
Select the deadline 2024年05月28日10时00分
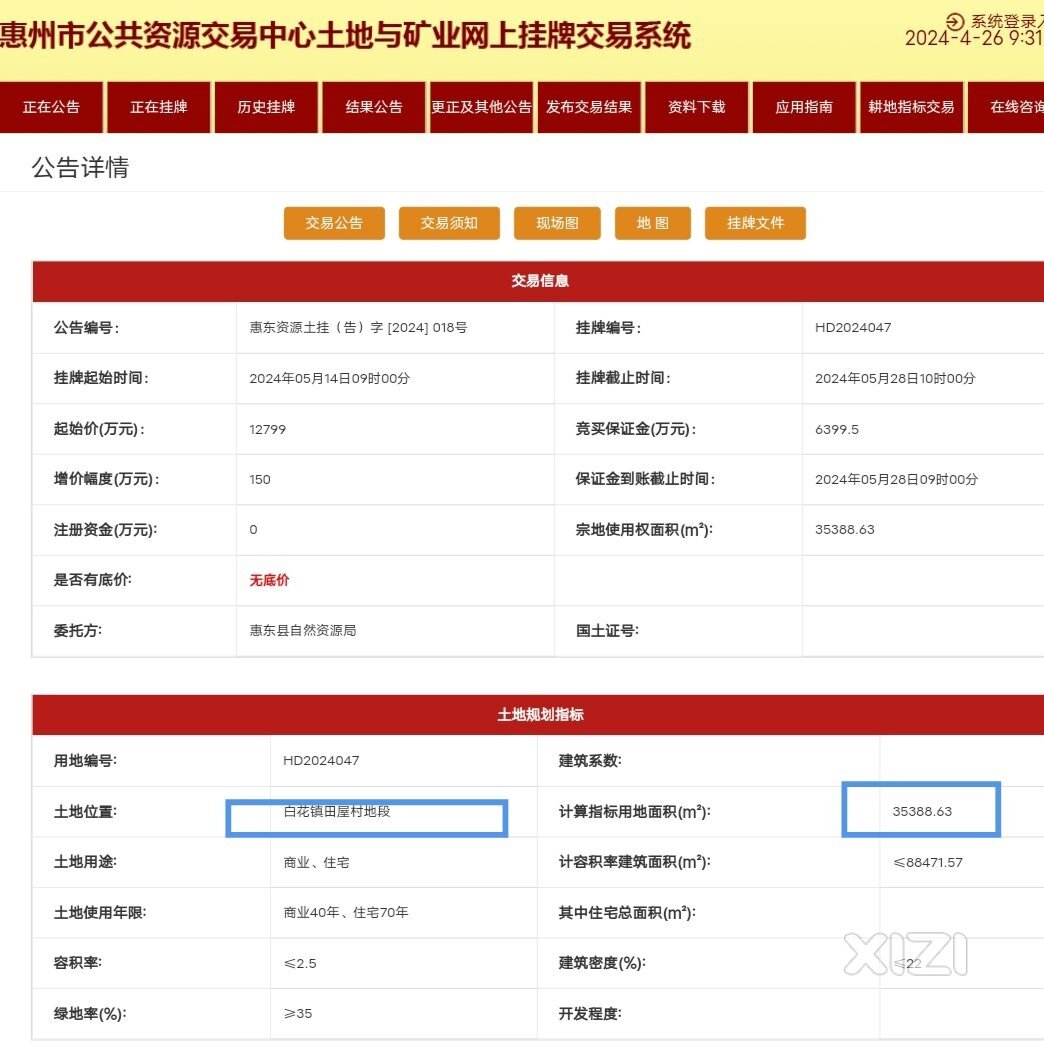[895, 378]
